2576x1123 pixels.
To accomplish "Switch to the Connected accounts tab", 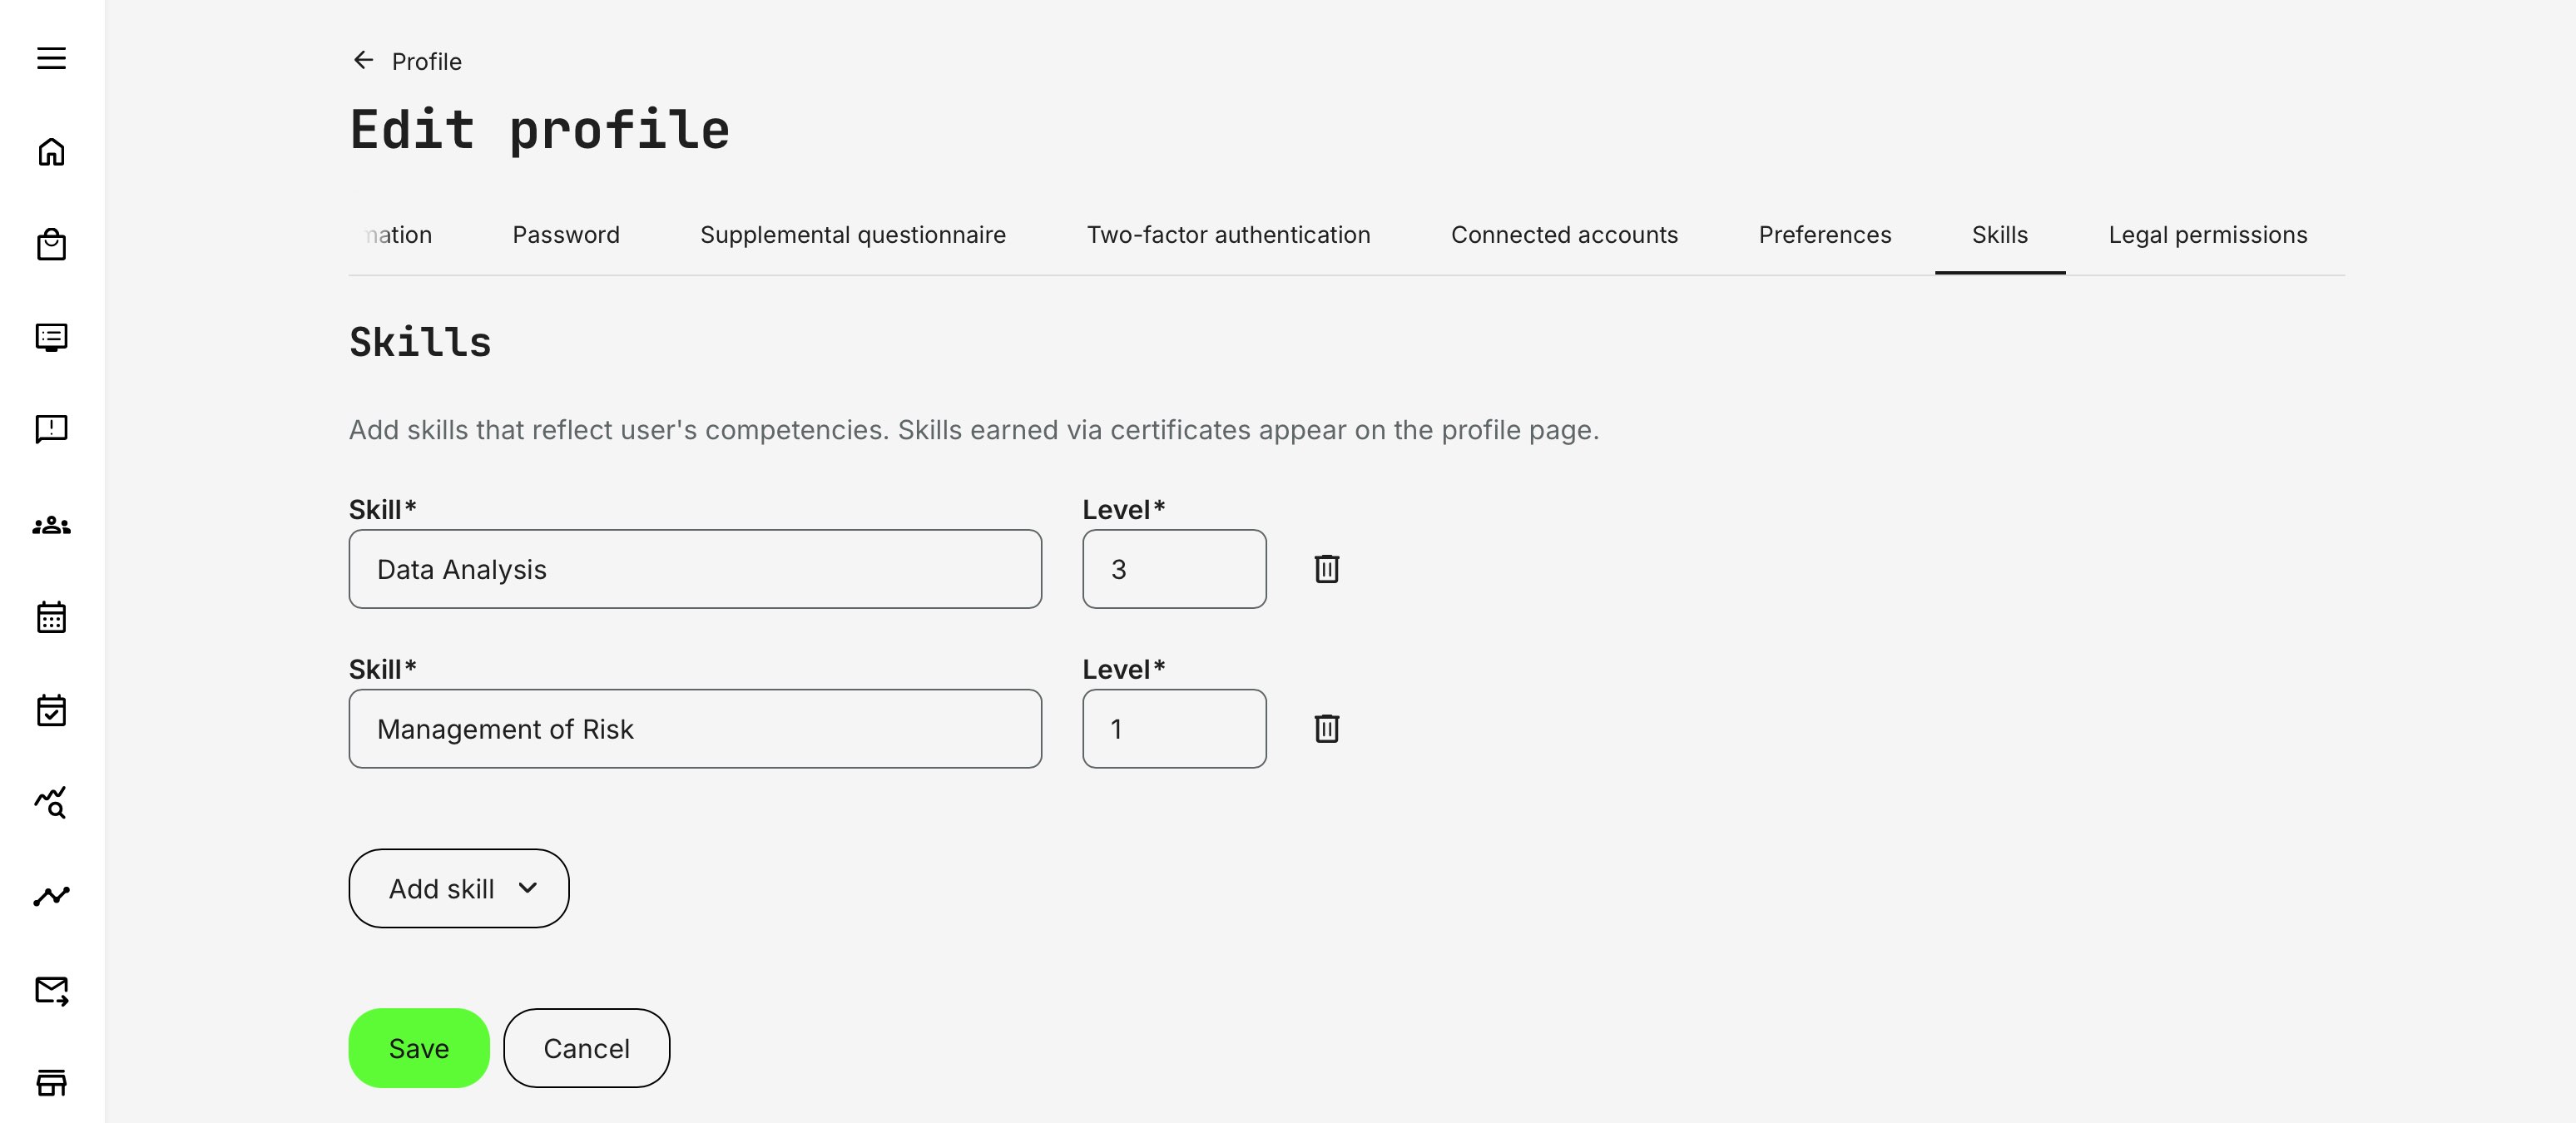I will point(1563,234).
